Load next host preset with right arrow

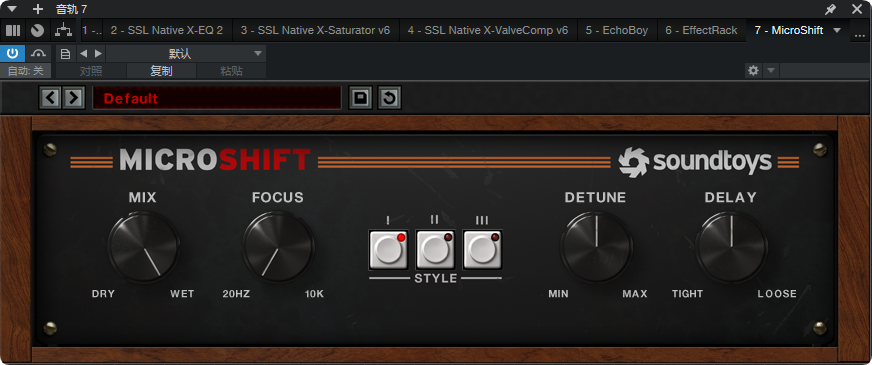[x=98, y=53]
